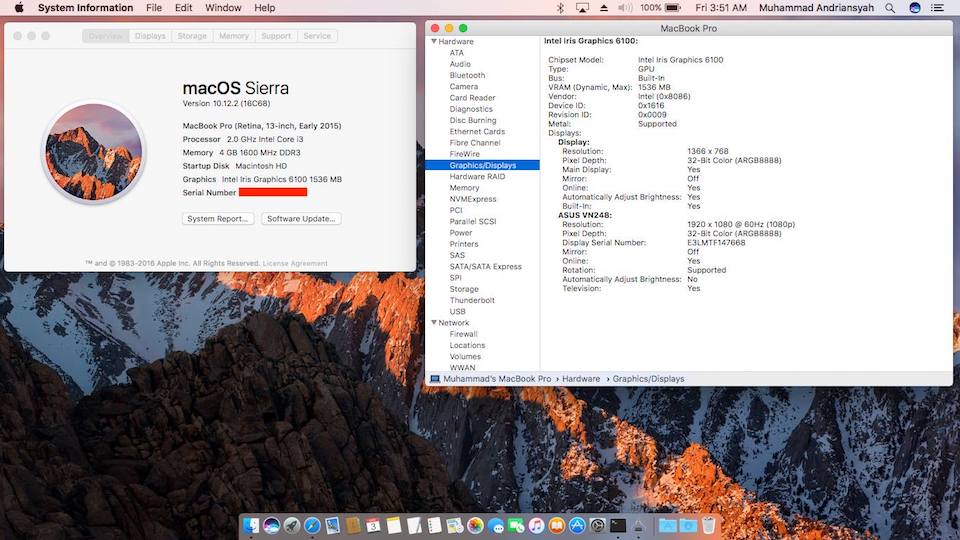Open Finder from the dock
This screenshot has width=960, height=540.
pos(251,525)
